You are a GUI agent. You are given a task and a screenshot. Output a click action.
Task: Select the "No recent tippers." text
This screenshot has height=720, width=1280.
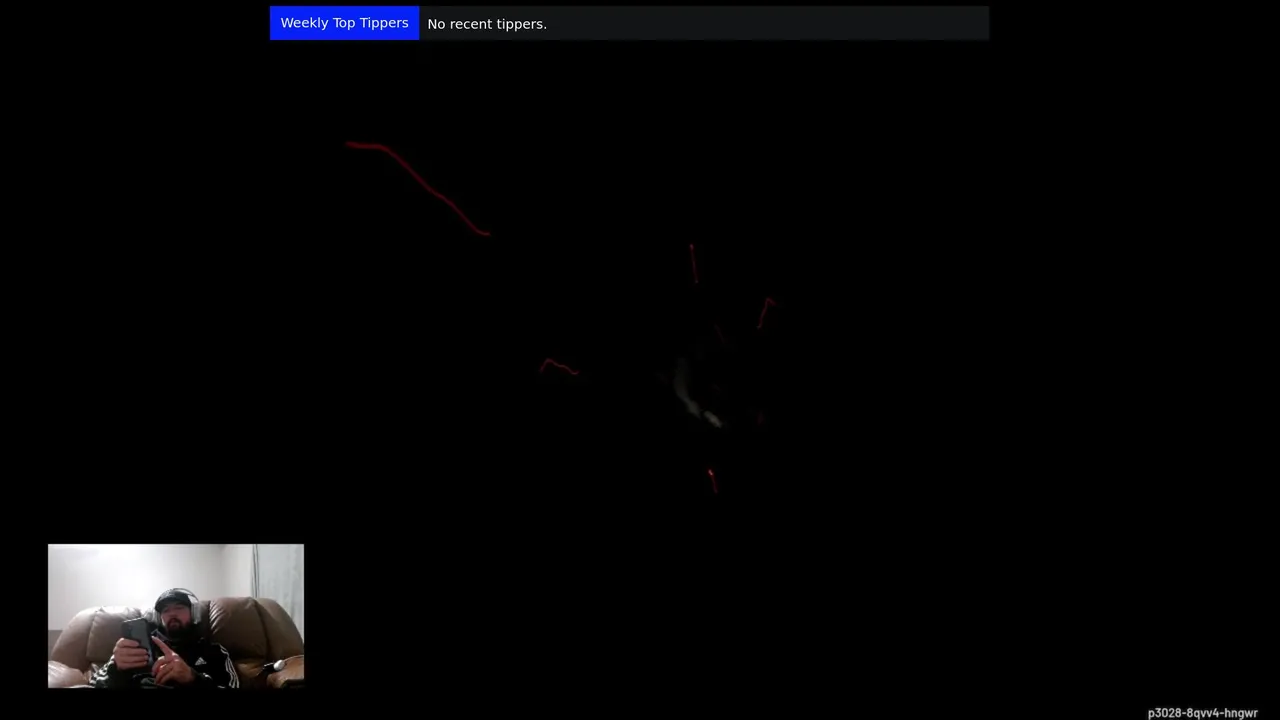487,24
